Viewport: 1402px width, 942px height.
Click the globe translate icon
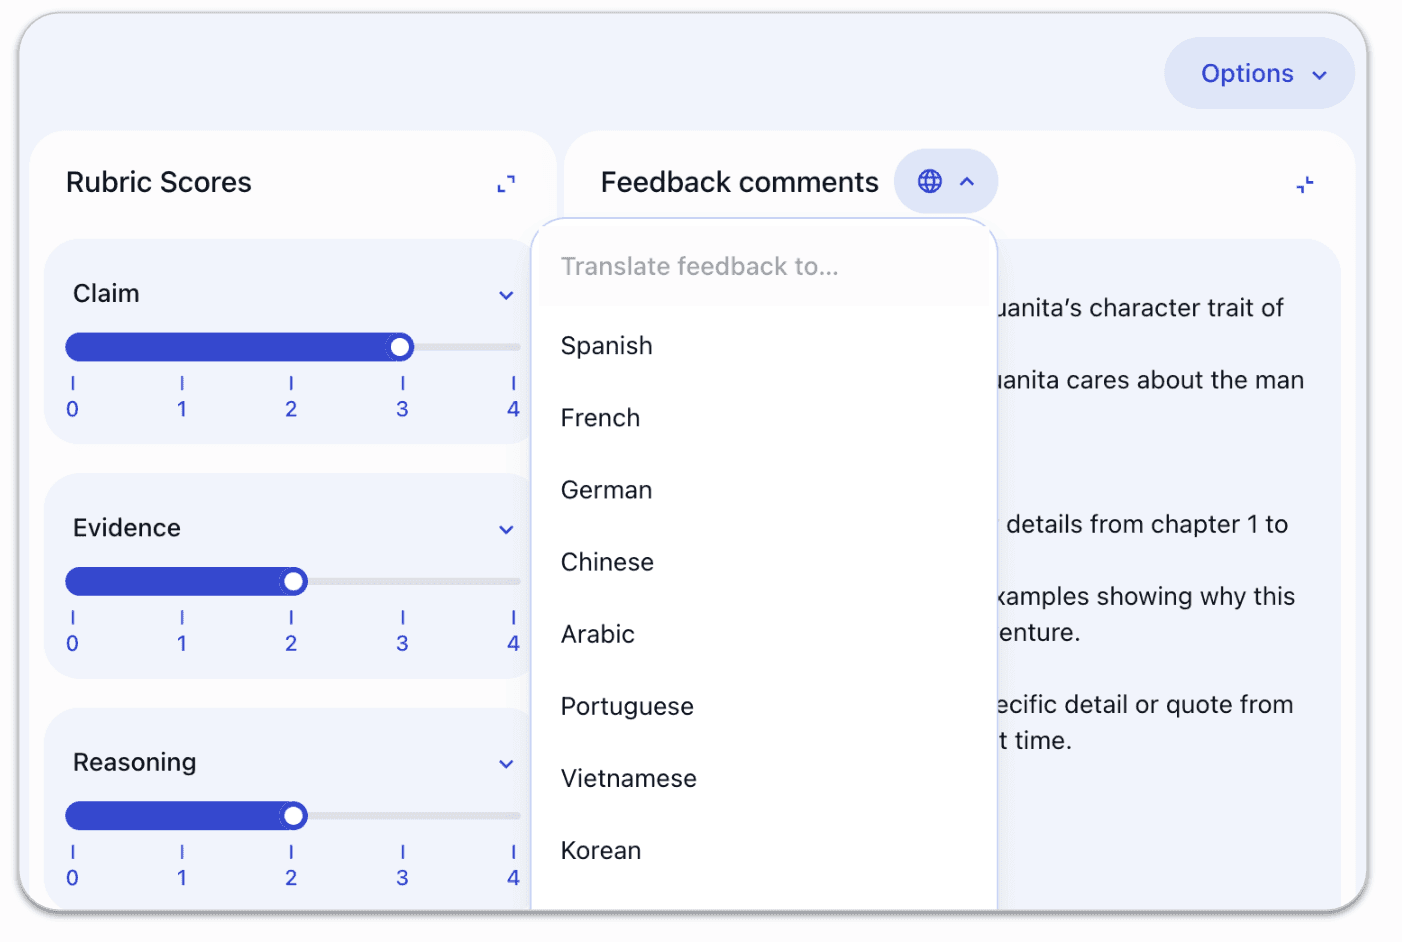click(x=930, y=181)
